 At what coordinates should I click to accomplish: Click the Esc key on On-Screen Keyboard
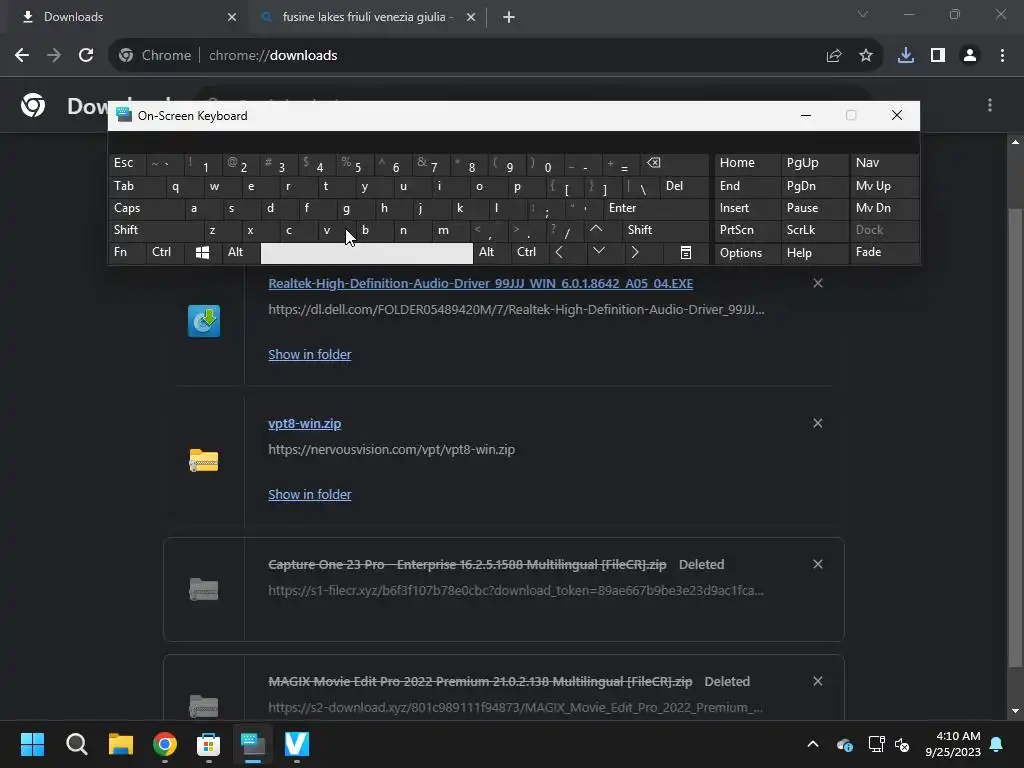[127, 163]
